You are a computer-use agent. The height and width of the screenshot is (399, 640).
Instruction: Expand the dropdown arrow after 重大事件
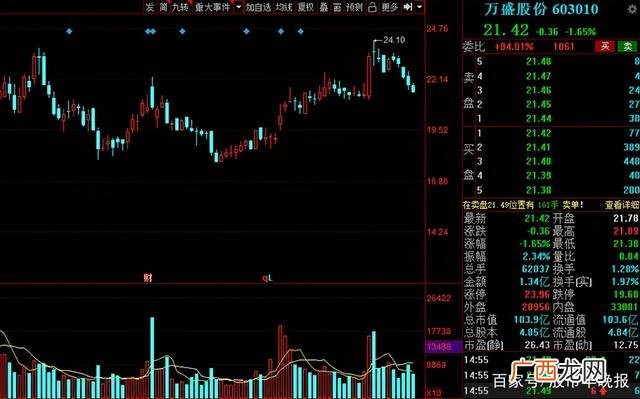[x=238, y=7]
